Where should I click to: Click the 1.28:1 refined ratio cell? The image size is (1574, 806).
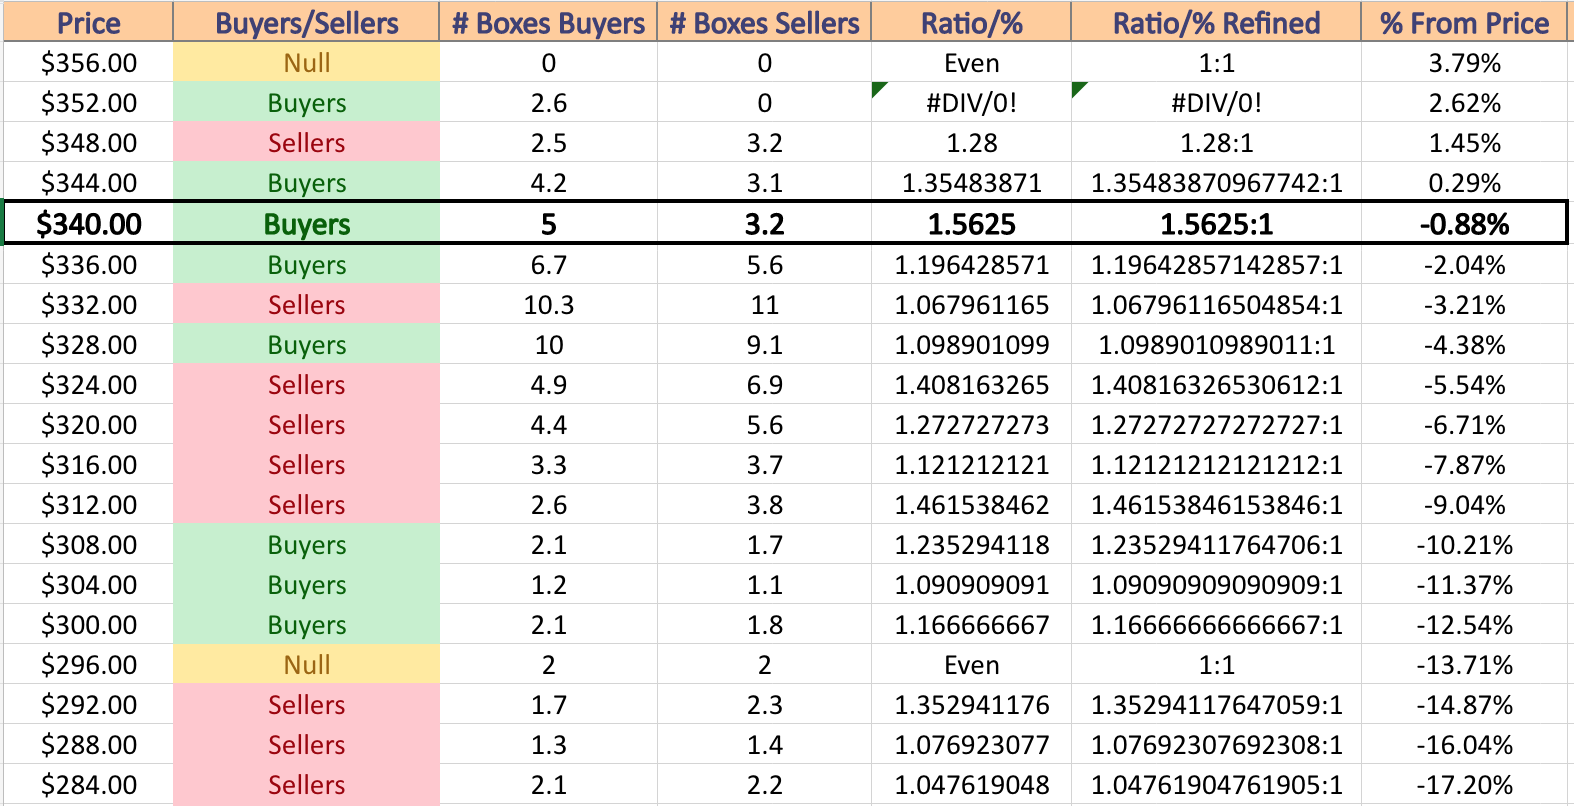(1216, 143)
